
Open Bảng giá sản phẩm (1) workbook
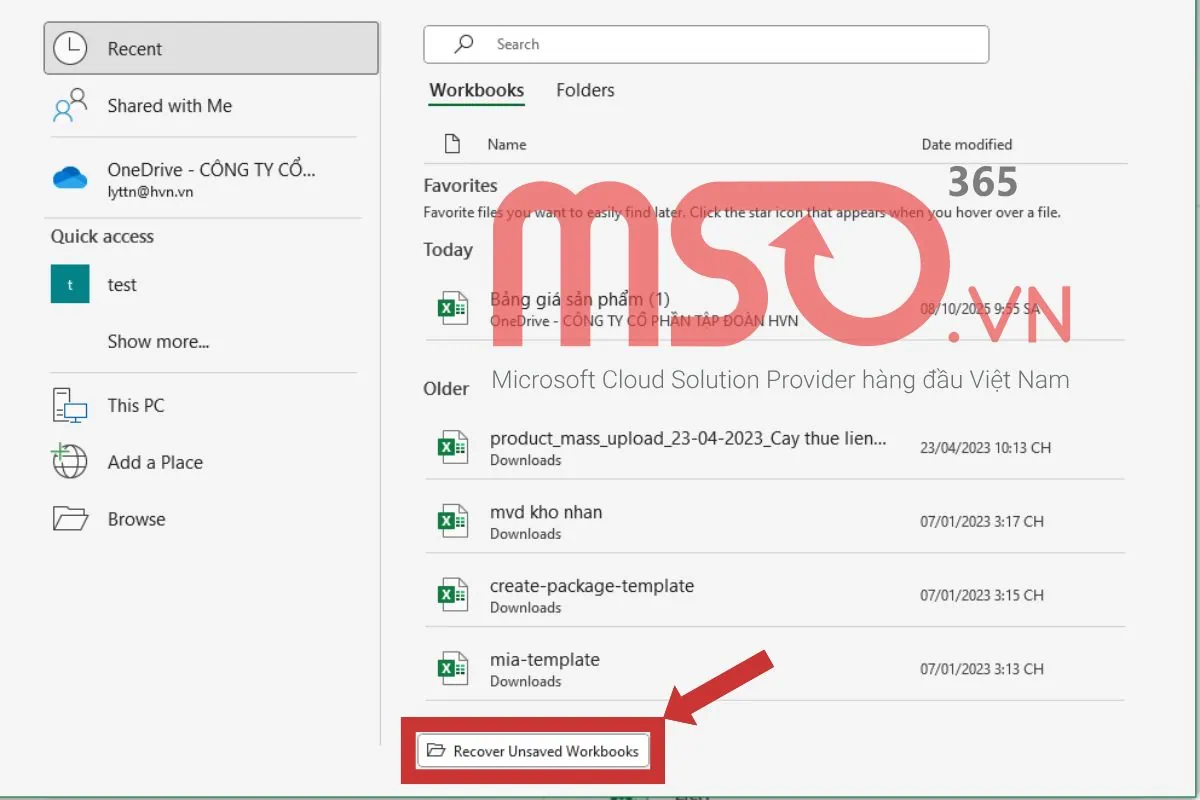[579, 299]
